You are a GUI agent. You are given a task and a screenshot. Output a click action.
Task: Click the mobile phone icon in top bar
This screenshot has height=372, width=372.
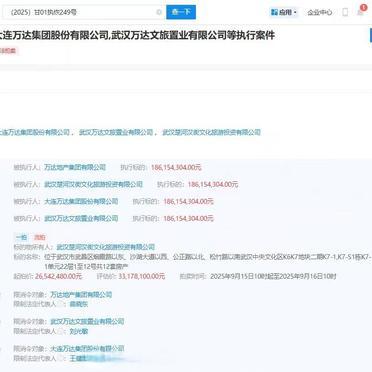tap(345, 12)
